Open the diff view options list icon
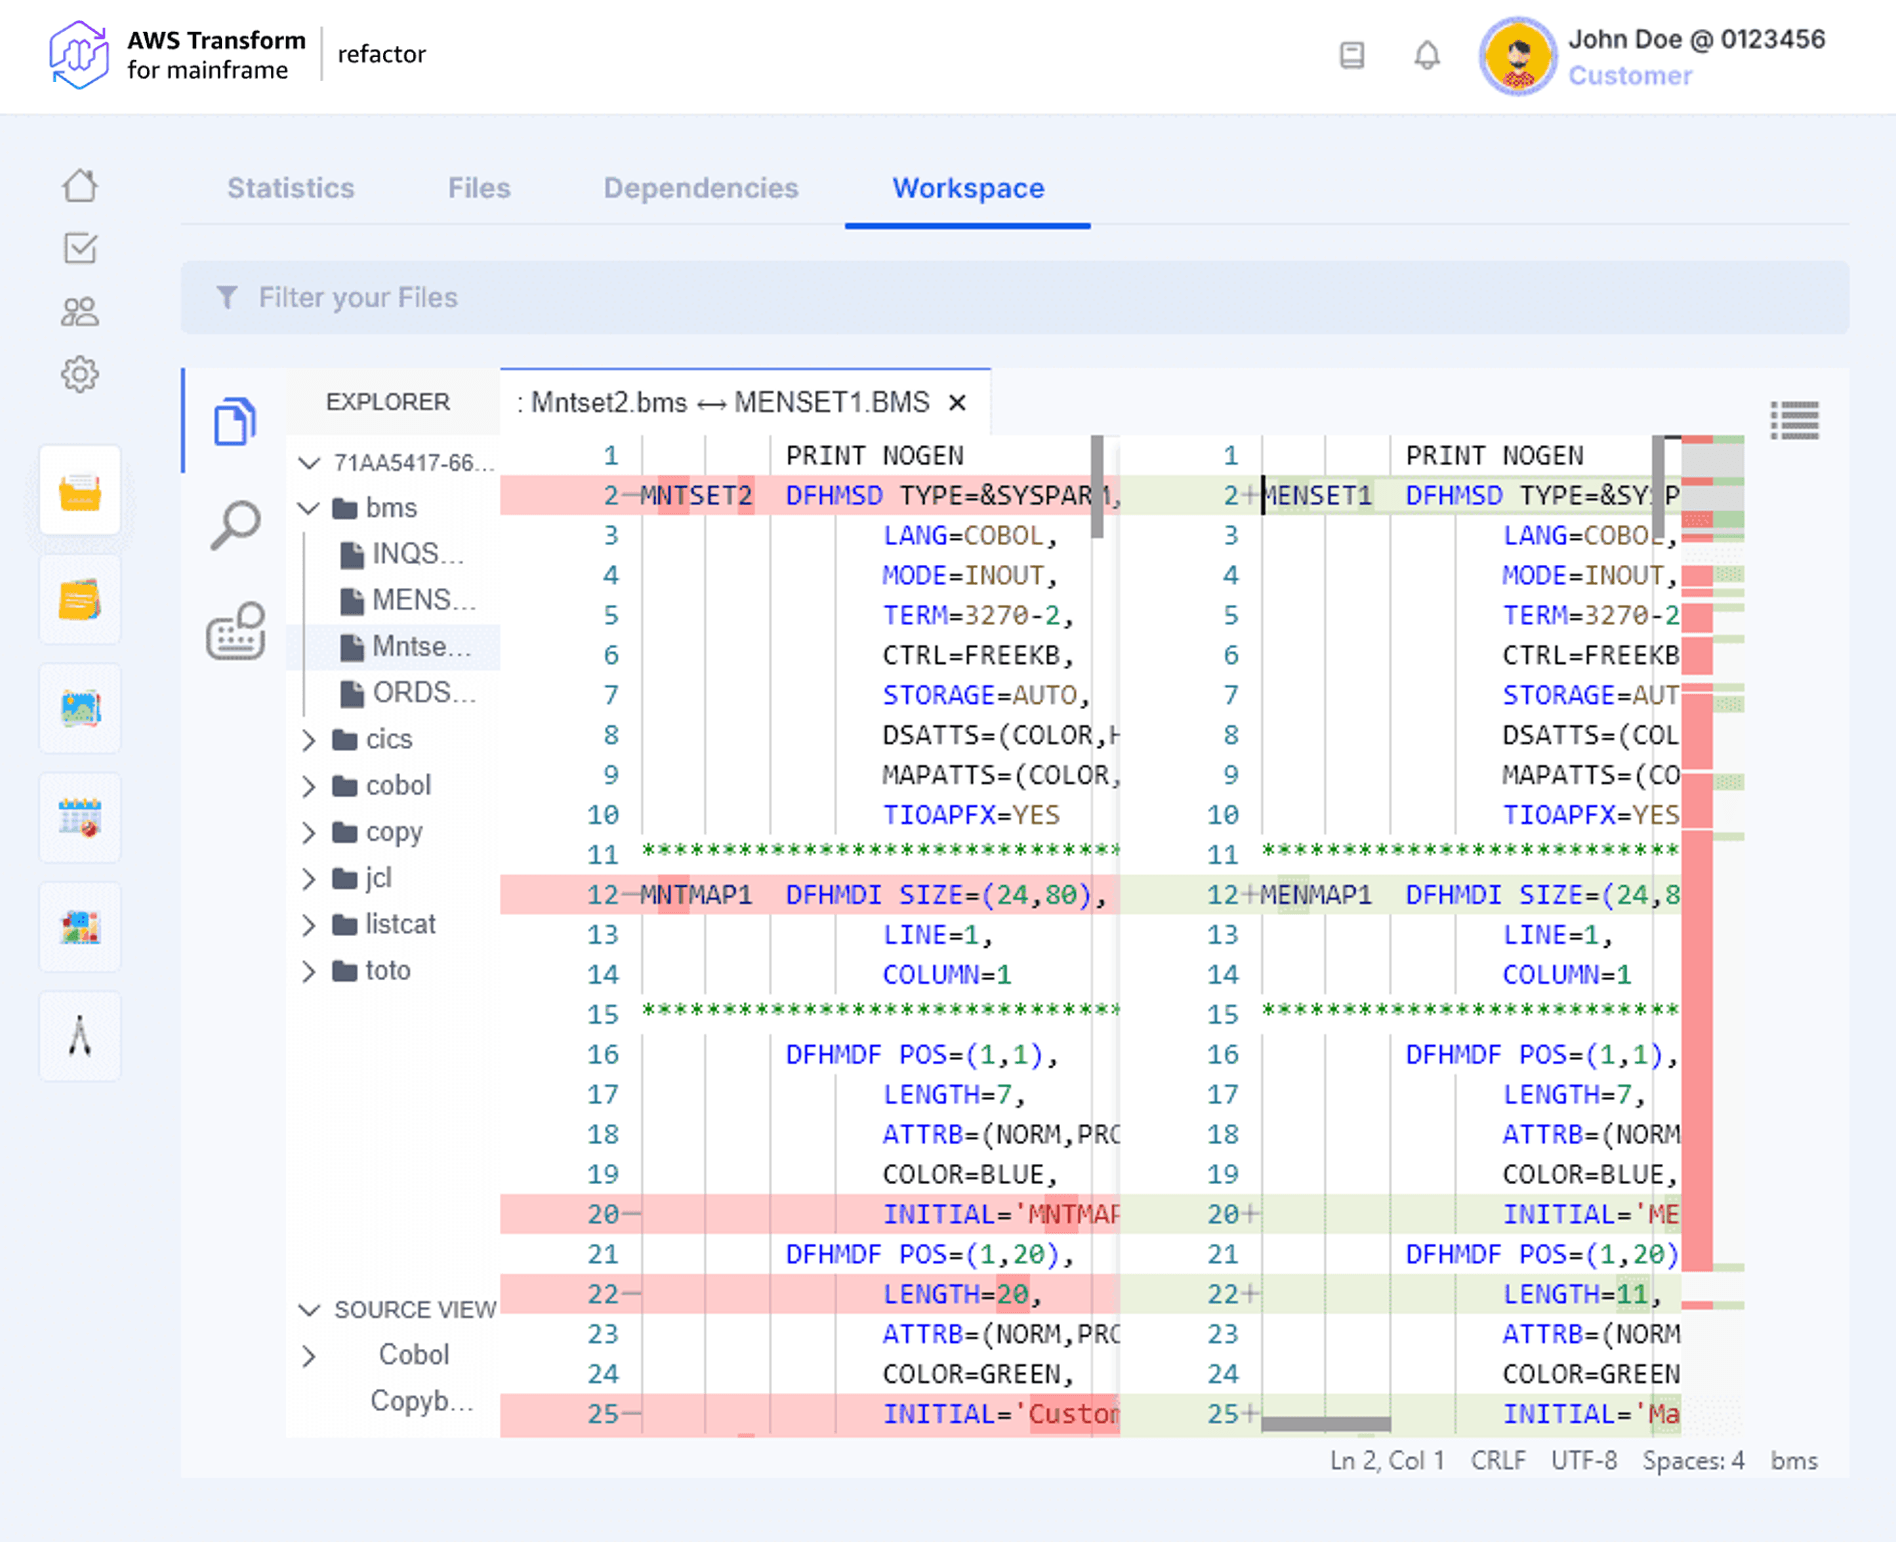This screenshot has height=1542, width=1896. [x=1795, y=421]
